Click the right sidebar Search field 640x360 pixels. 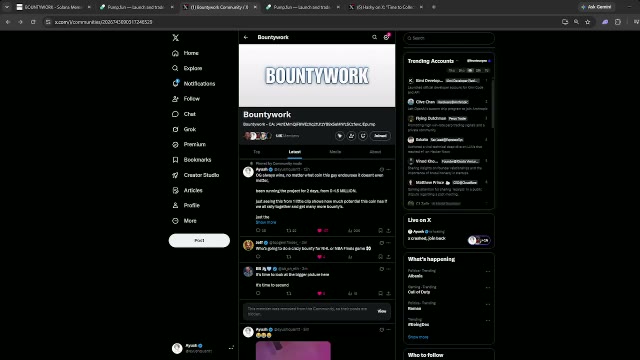point(449,38)
